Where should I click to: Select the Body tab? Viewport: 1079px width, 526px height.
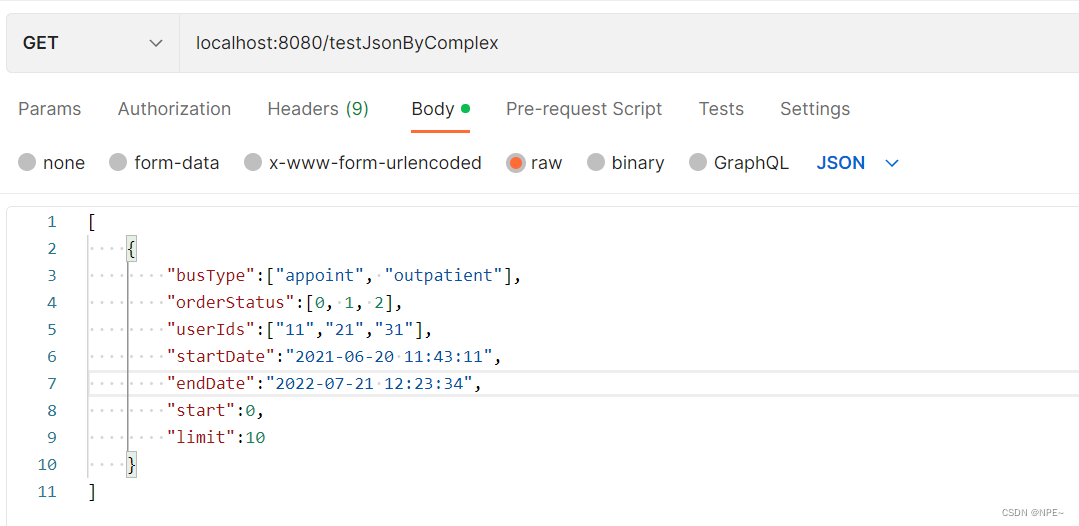pos(433,109)
